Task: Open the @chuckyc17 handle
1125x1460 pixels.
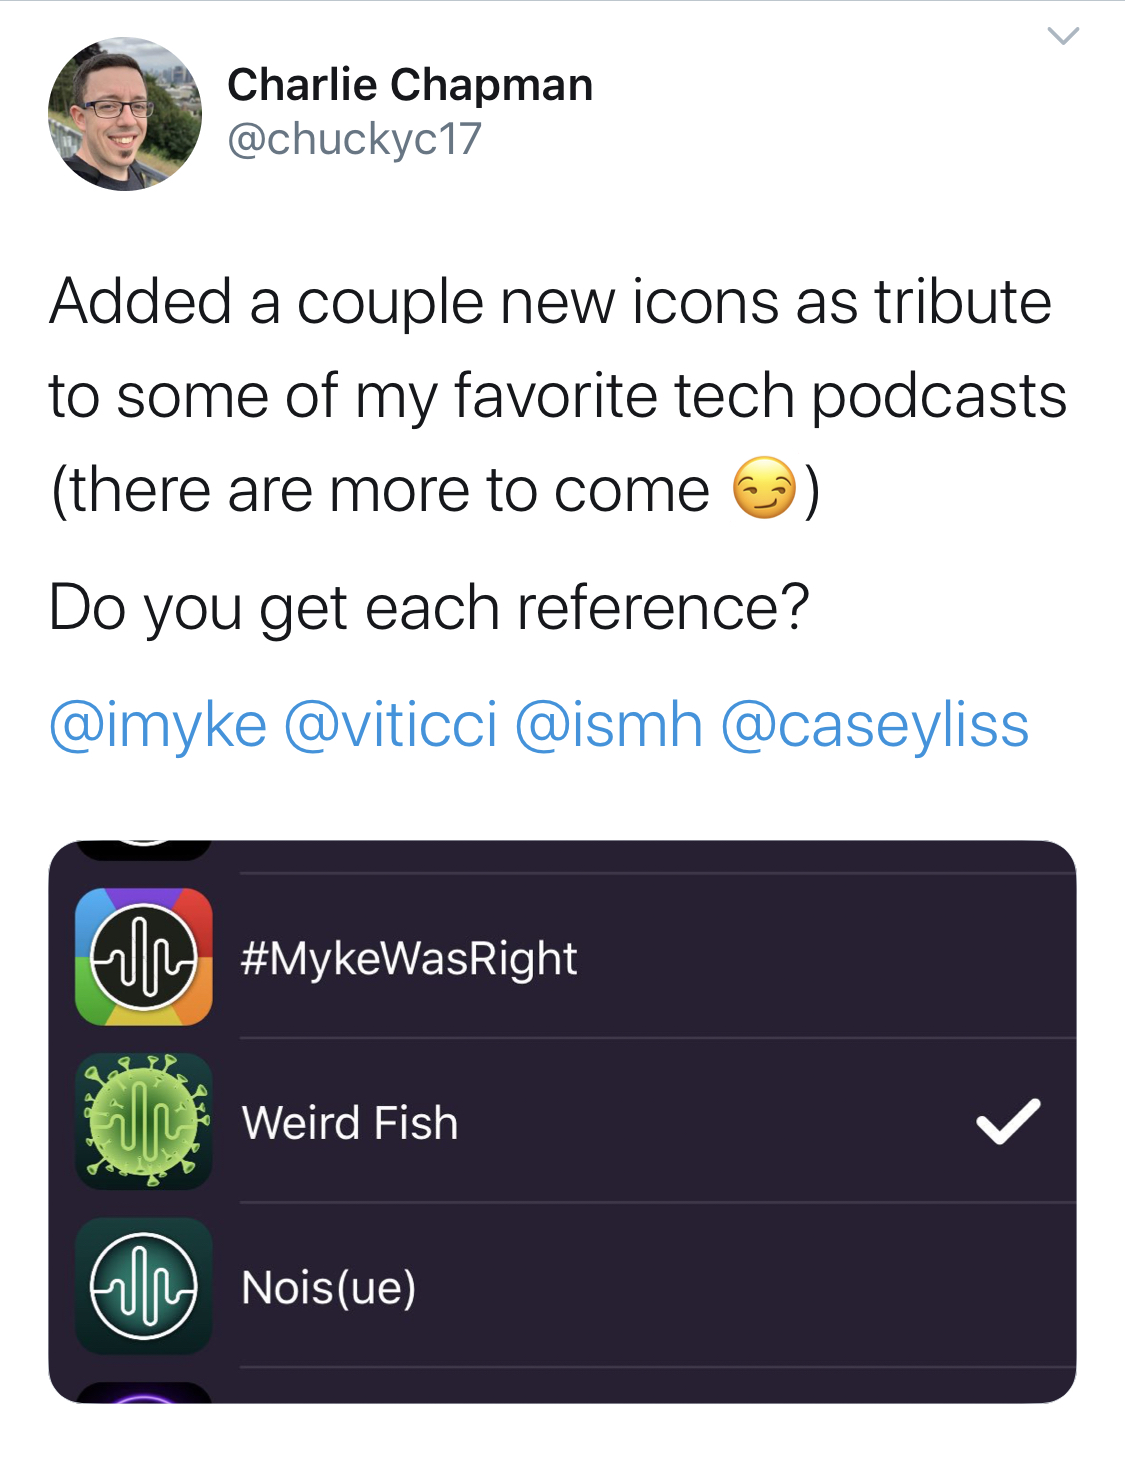Action: [354, 139]
